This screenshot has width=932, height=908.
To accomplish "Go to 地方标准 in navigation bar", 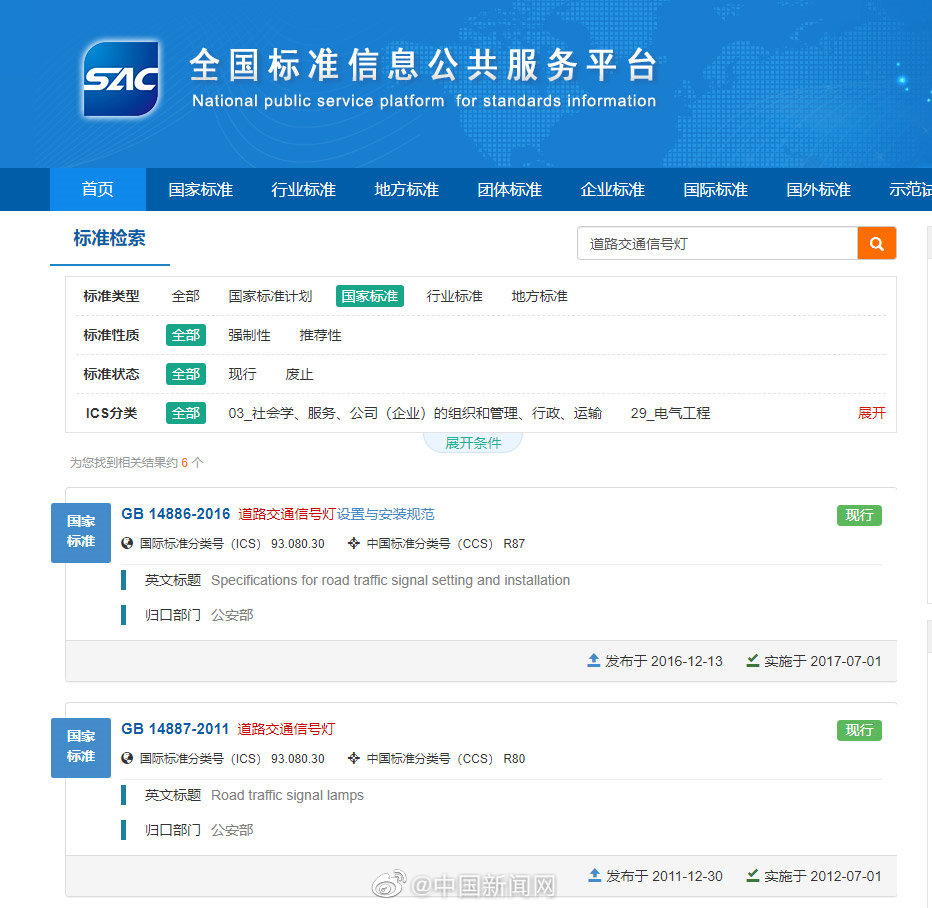I will (x=407, y=189).
